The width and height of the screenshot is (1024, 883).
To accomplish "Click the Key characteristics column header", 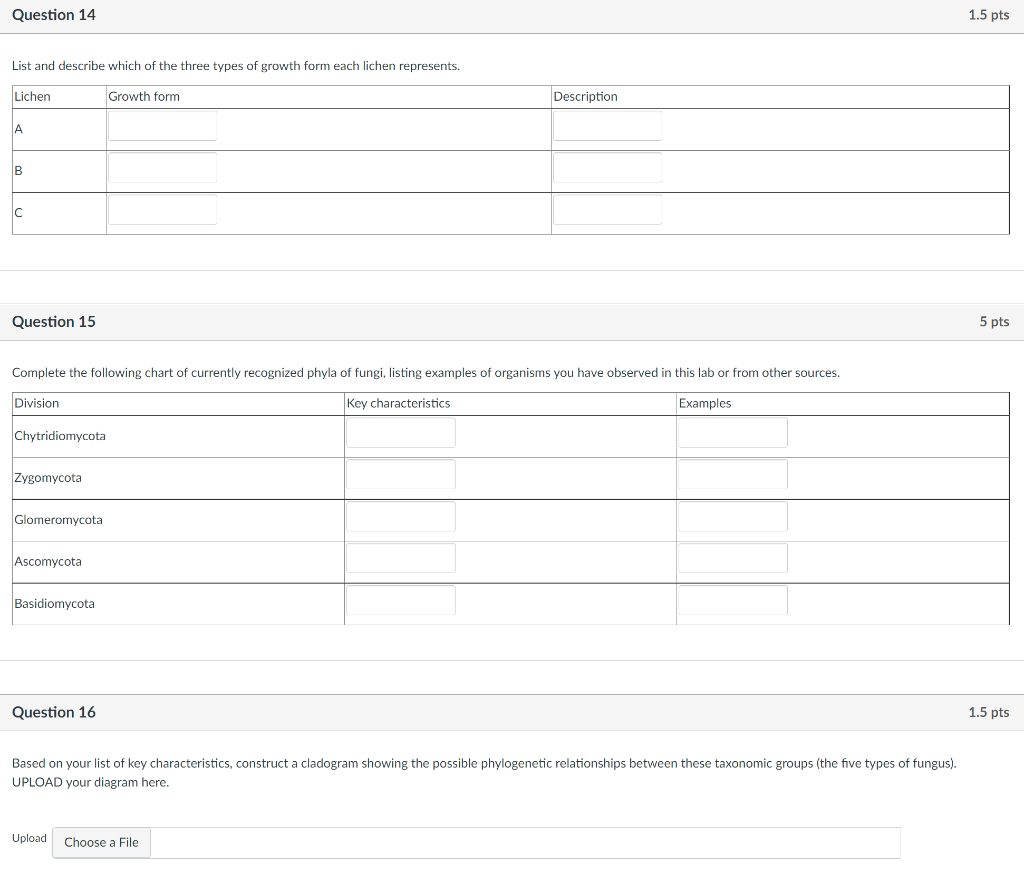I will [x=511, y=404].
